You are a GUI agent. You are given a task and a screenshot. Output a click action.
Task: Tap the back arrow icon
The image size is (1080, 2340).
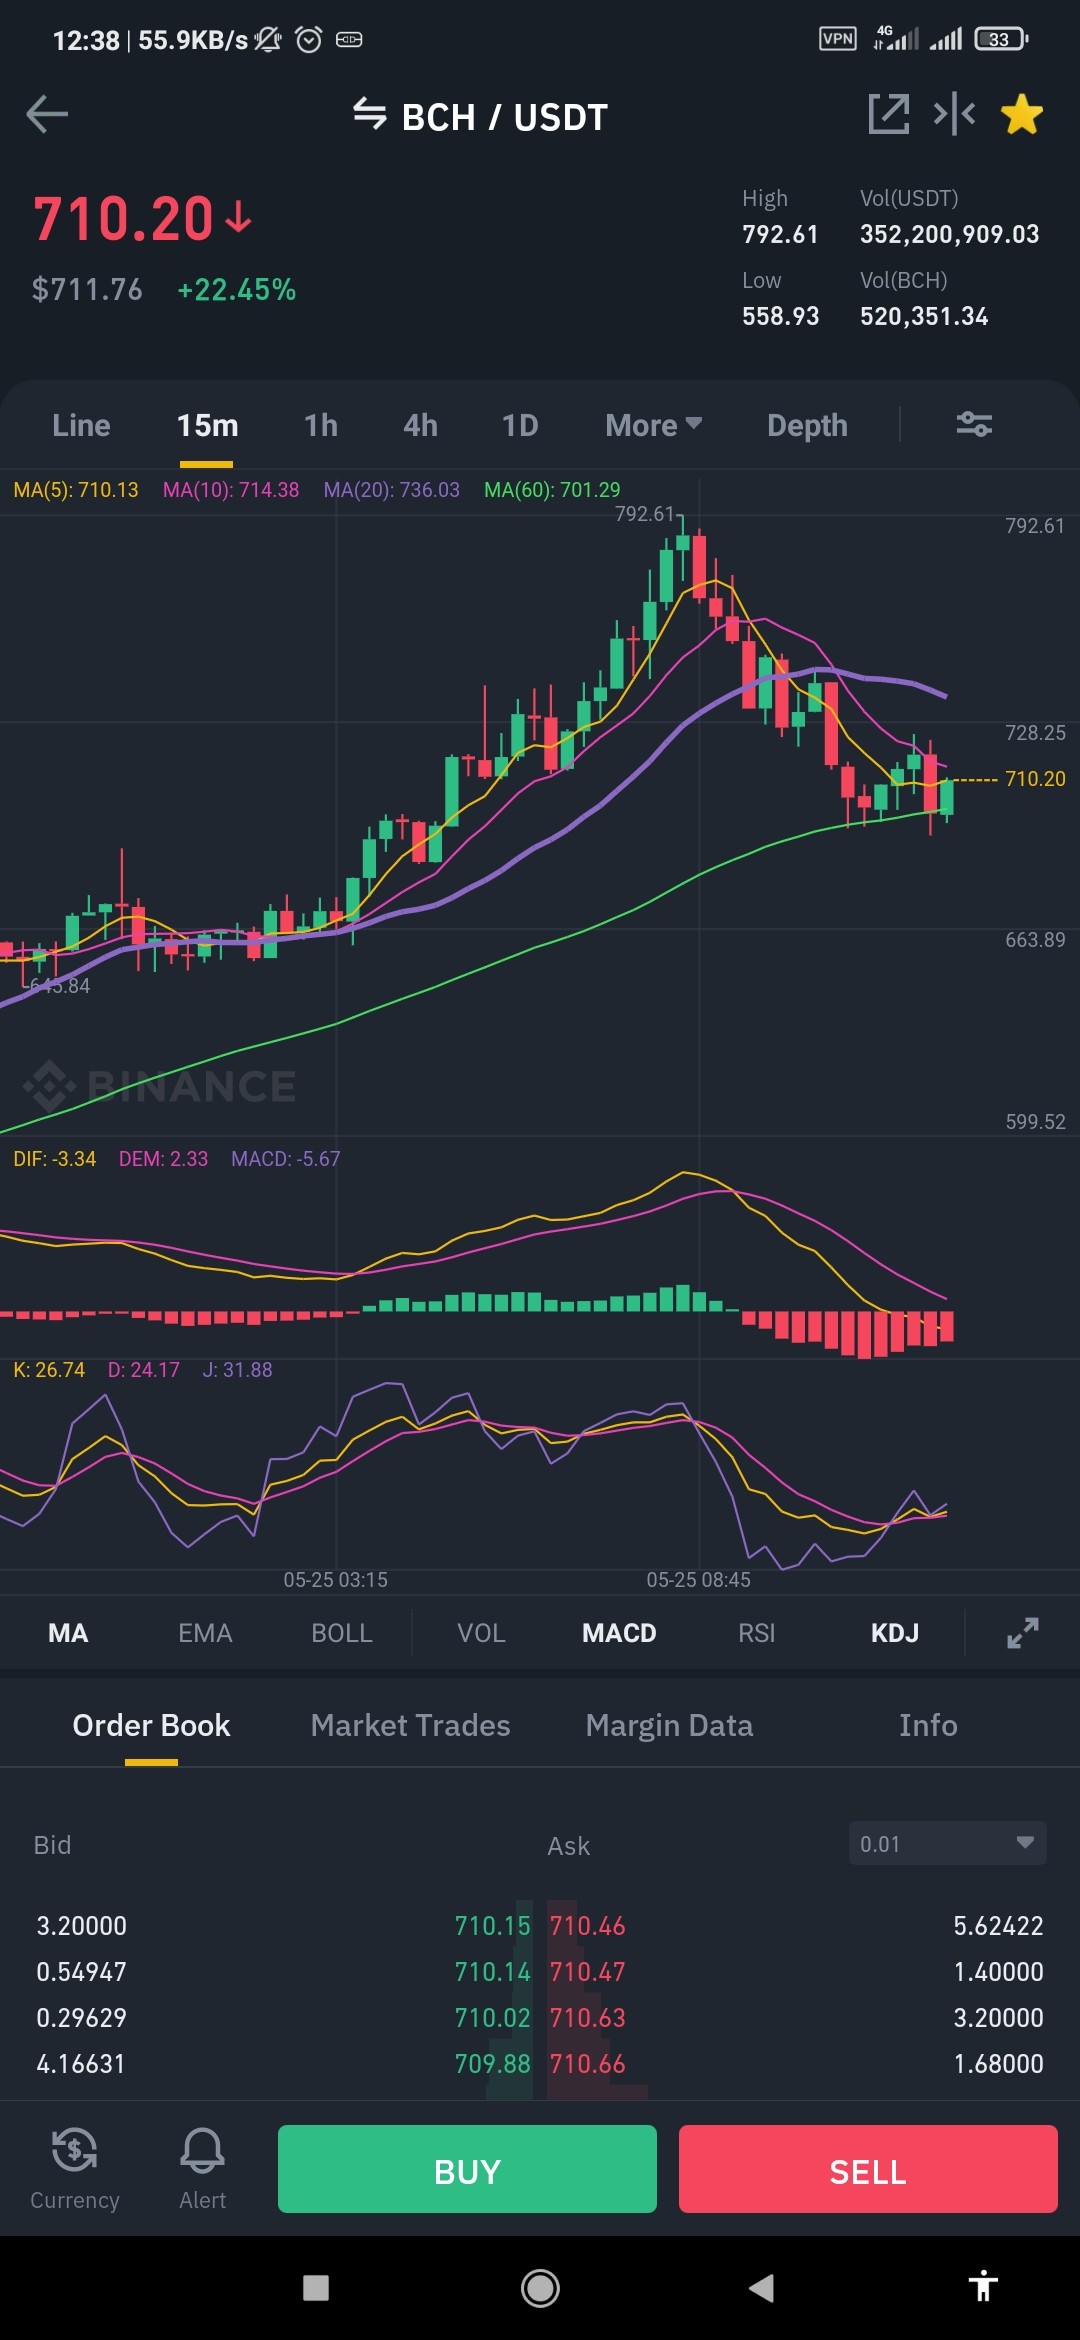[47, 115]
